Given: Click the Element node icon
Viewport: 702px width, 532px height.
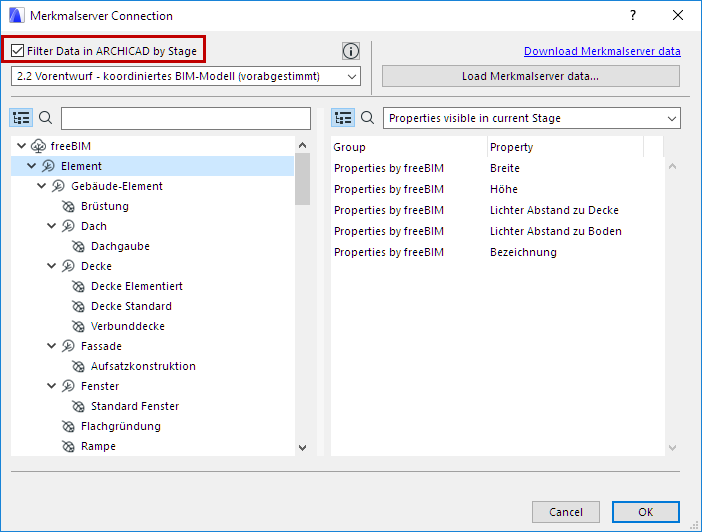Looking at the screenshot, I should 48,166.
